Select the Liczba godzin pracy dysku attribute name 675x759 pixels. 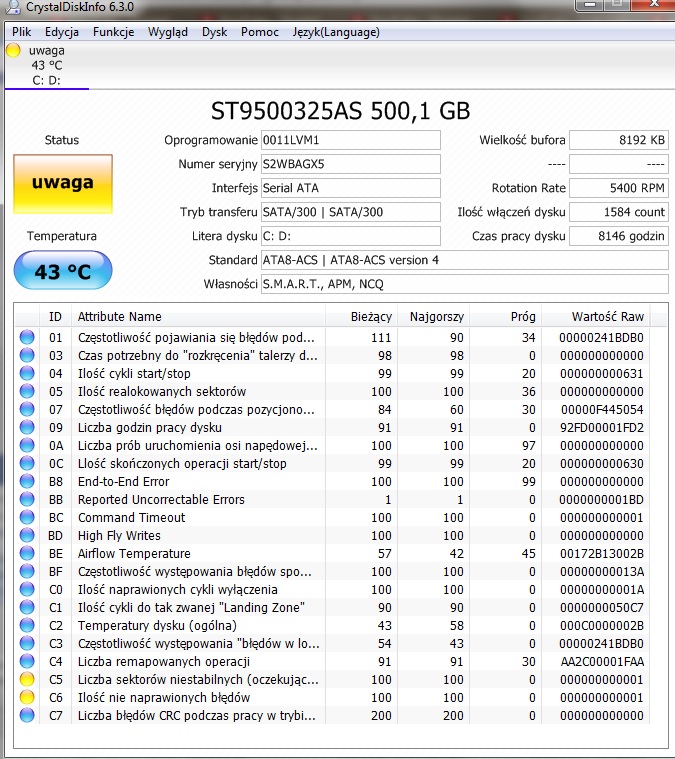pyautogui.click(x=150, y=427)
